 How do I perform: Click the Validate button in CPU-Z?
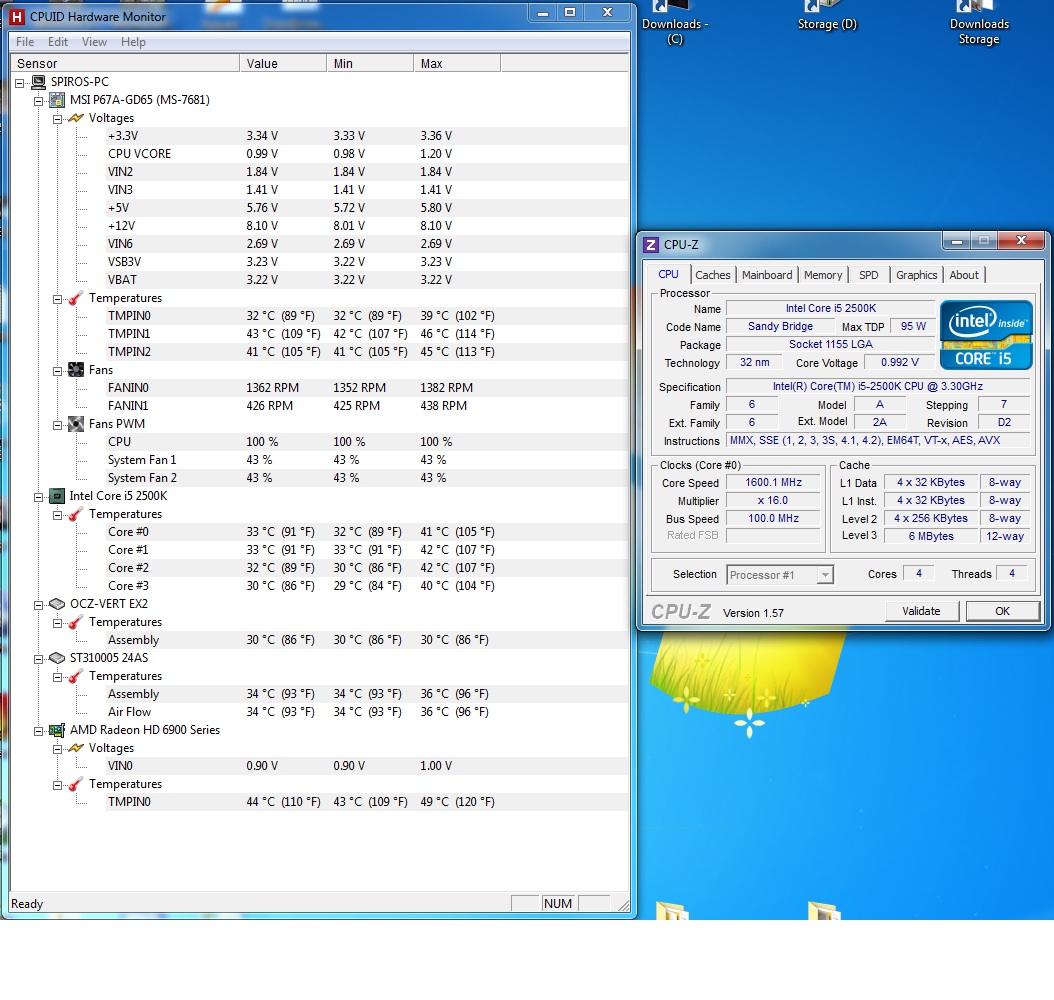coord(921,611)
